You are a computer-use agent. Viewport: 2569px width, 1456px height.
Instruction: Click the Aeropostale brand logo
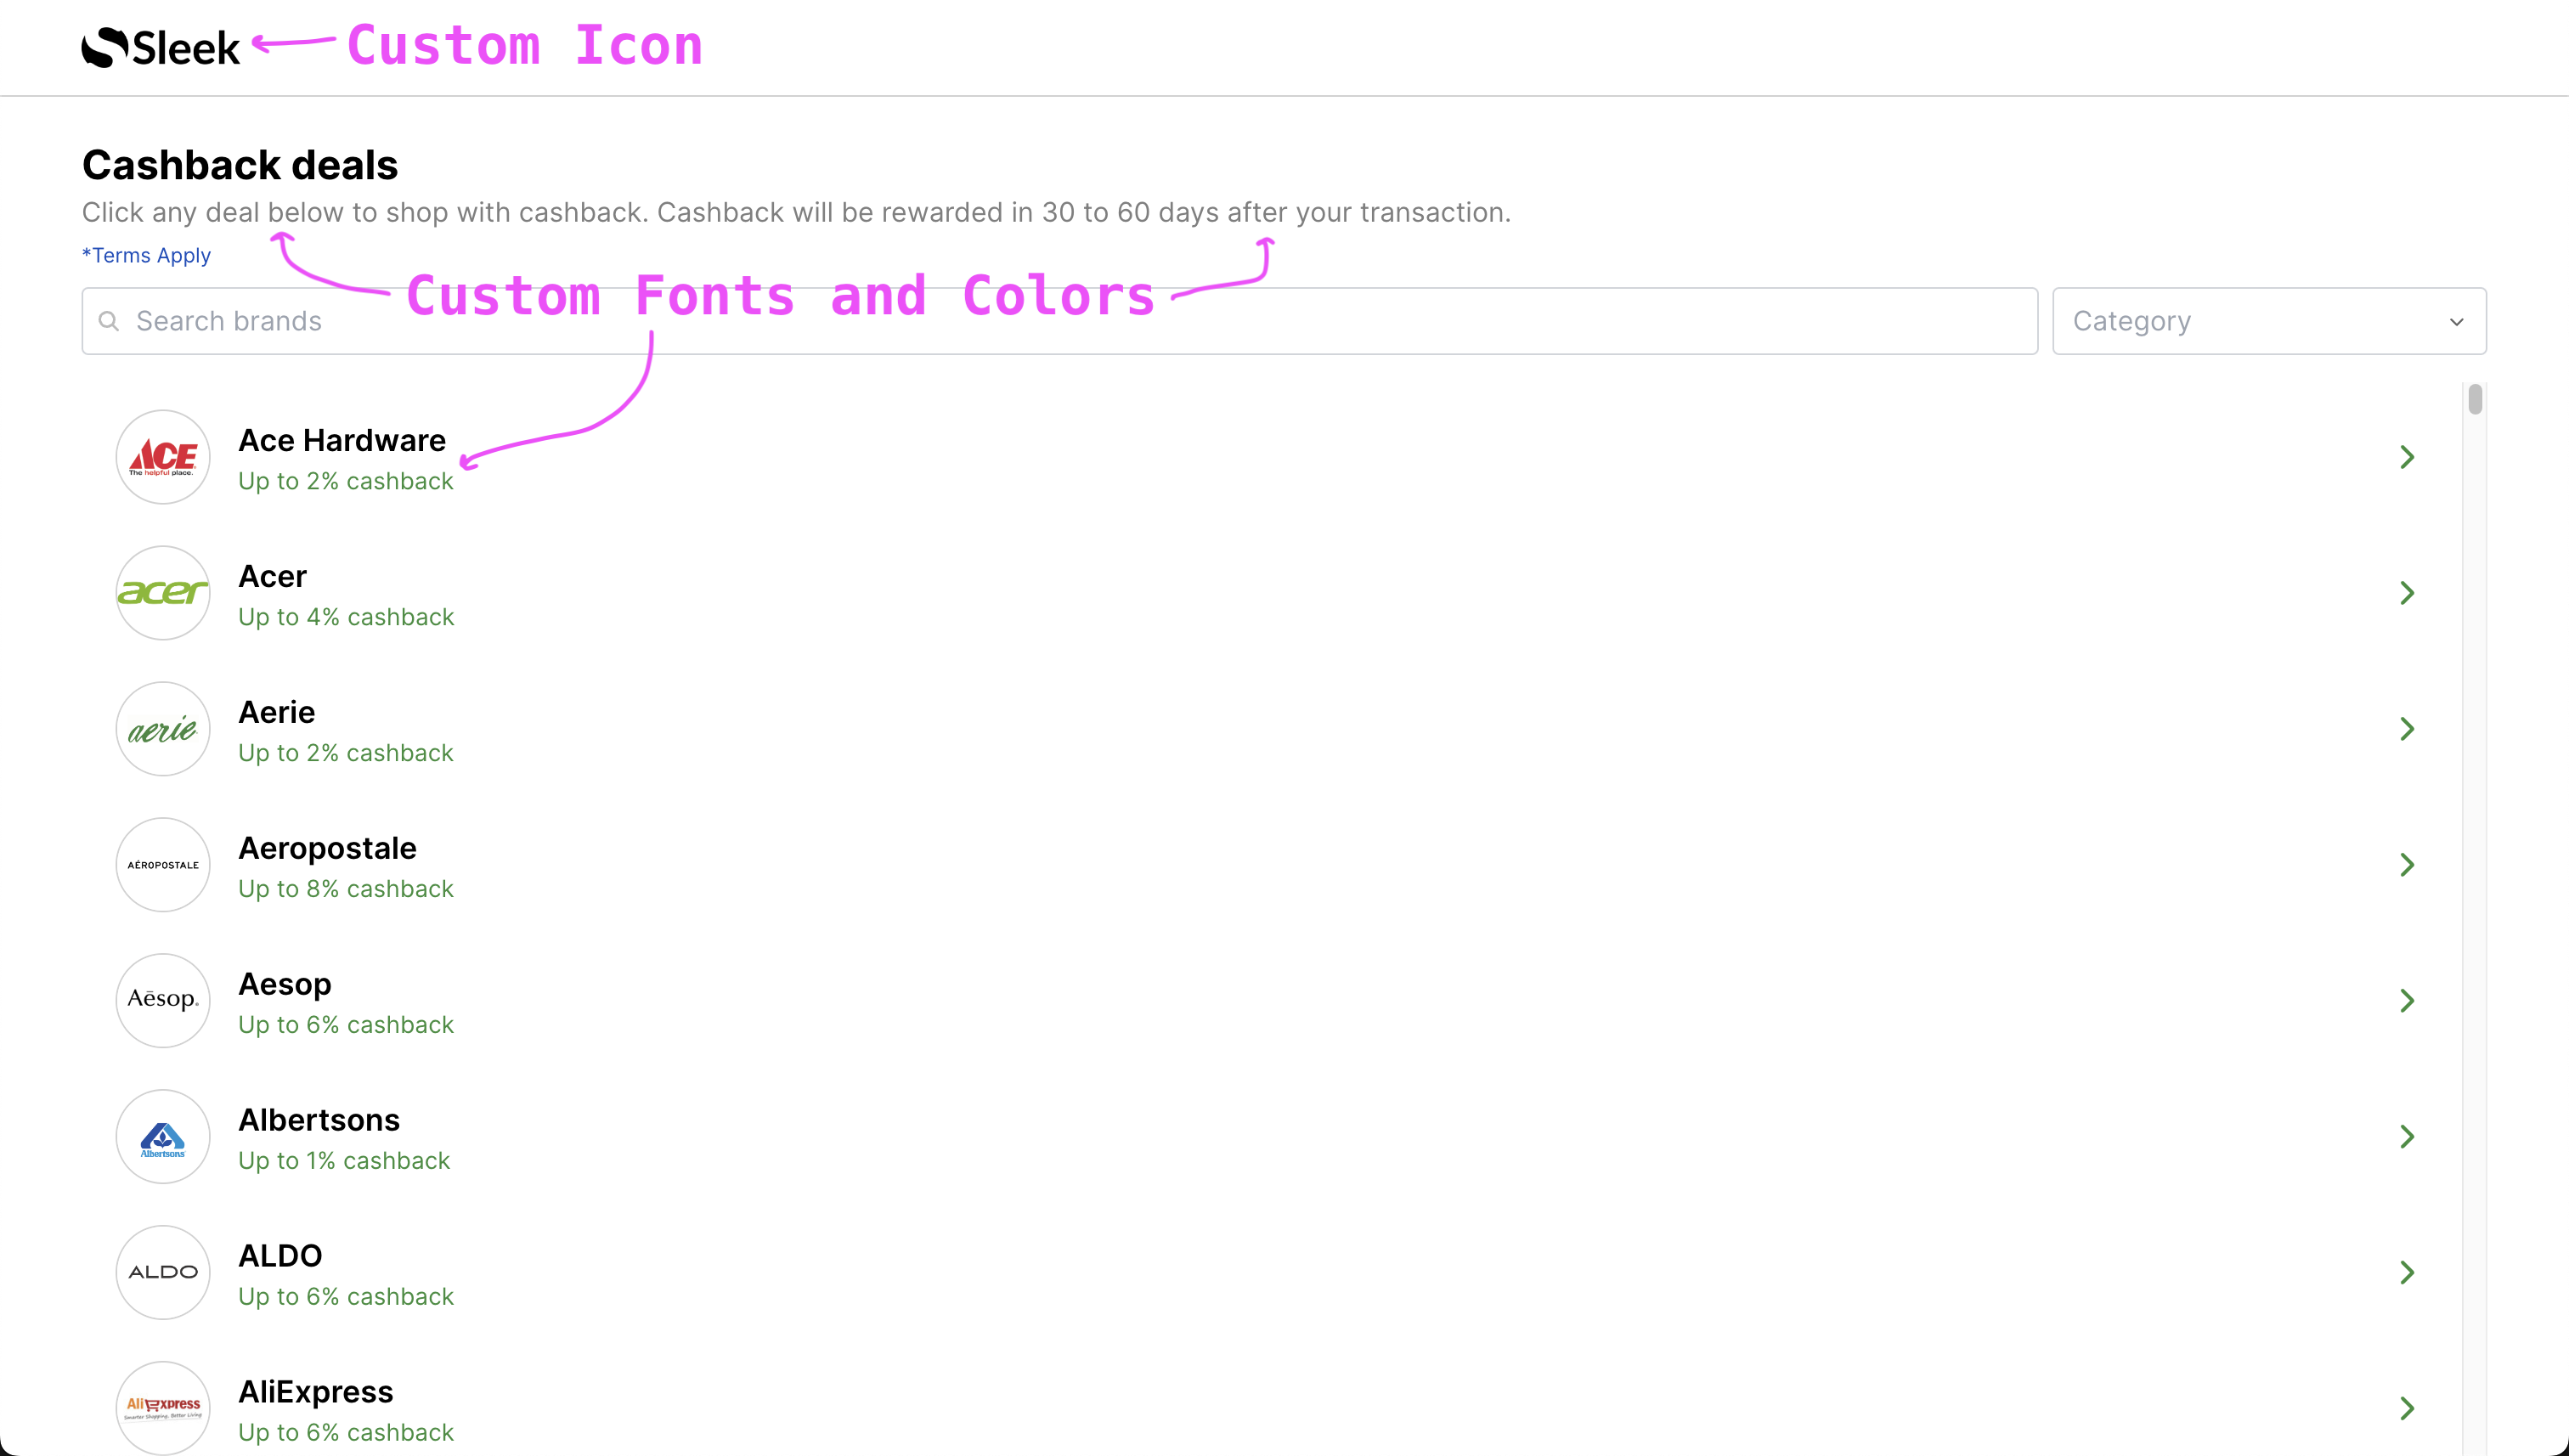pos(163,865)
